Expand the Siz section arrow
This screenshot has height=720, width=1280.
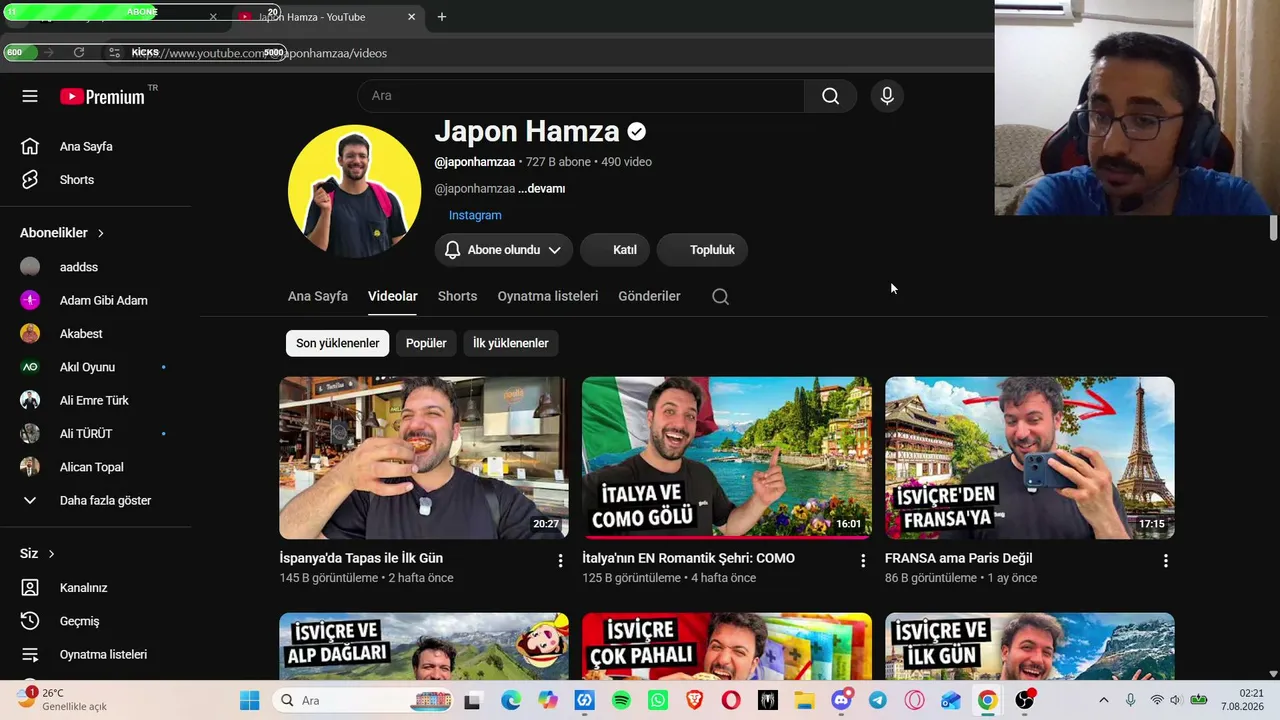[51, 554]
